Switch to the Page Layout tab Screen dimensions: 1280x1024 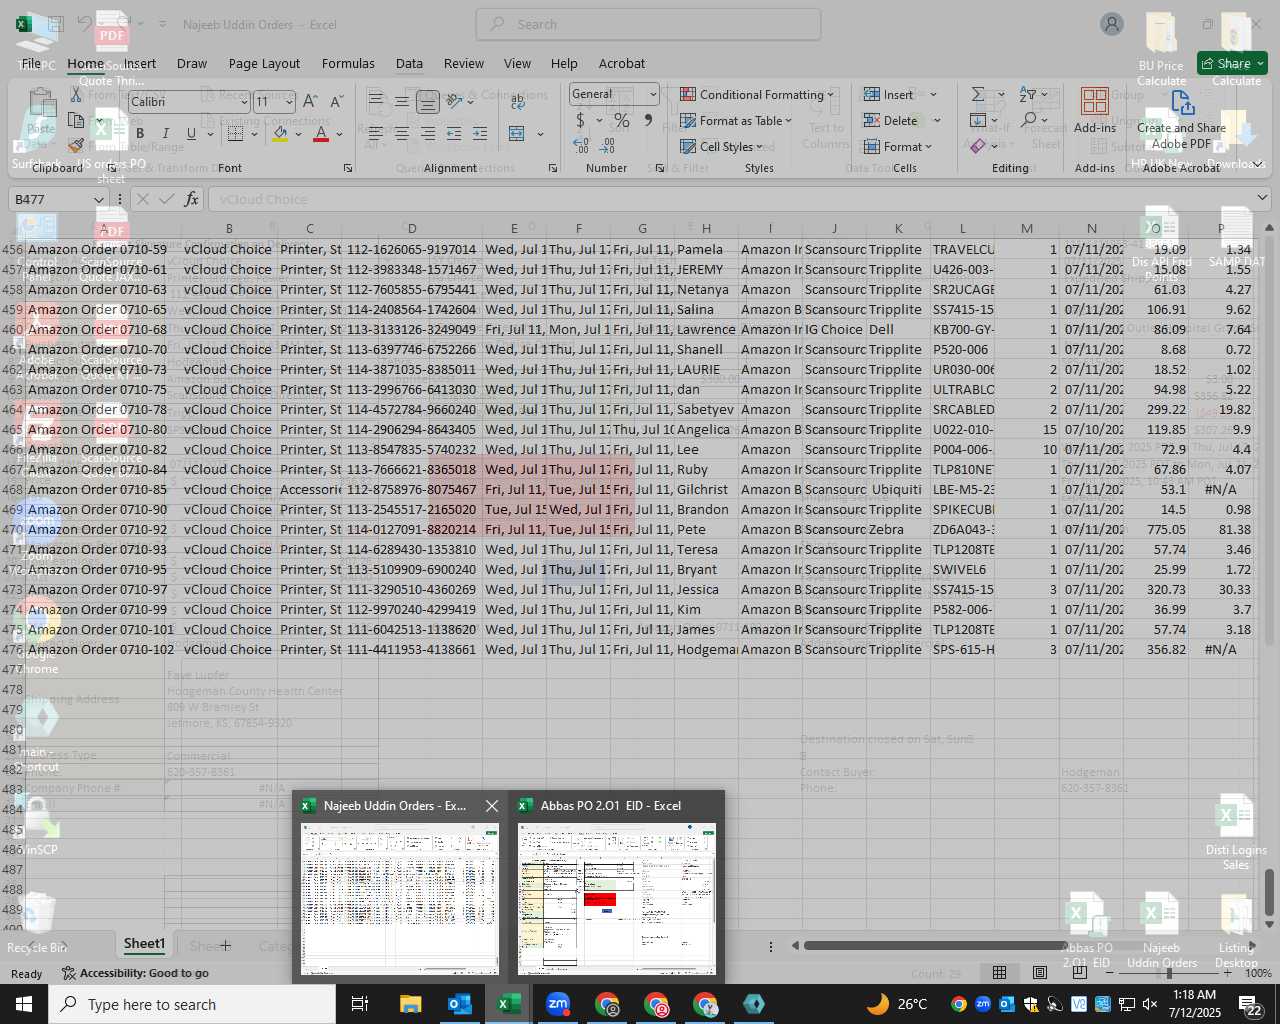click(264, 63)
